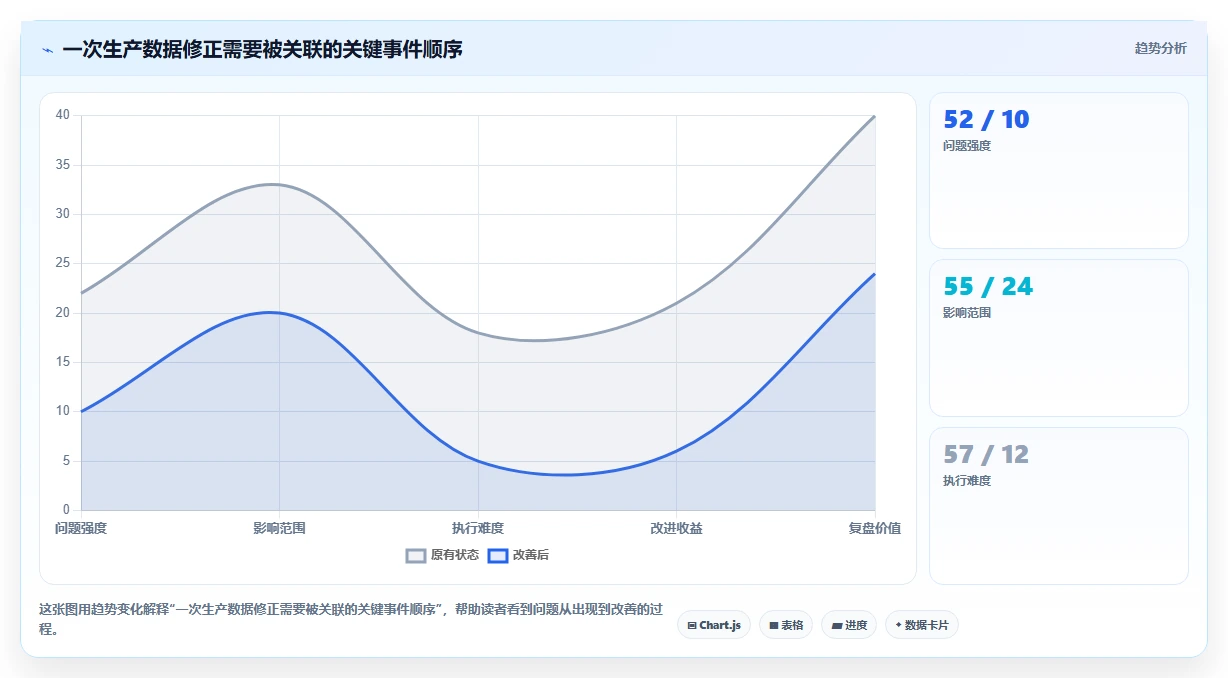The height and width of the screenshot is (678, 1228).
Task: Click the small icon in 表格 tag
Action: (x=774, y=625)
